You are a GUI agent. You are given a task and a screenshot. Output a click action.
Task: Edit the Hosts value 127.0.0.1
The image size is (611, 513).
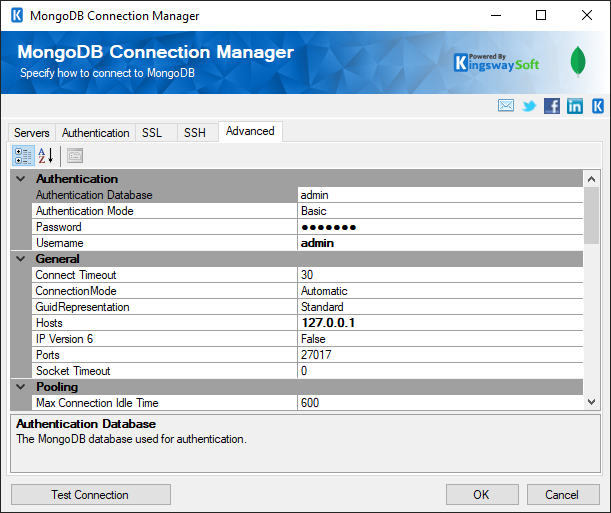coord(440,323)
